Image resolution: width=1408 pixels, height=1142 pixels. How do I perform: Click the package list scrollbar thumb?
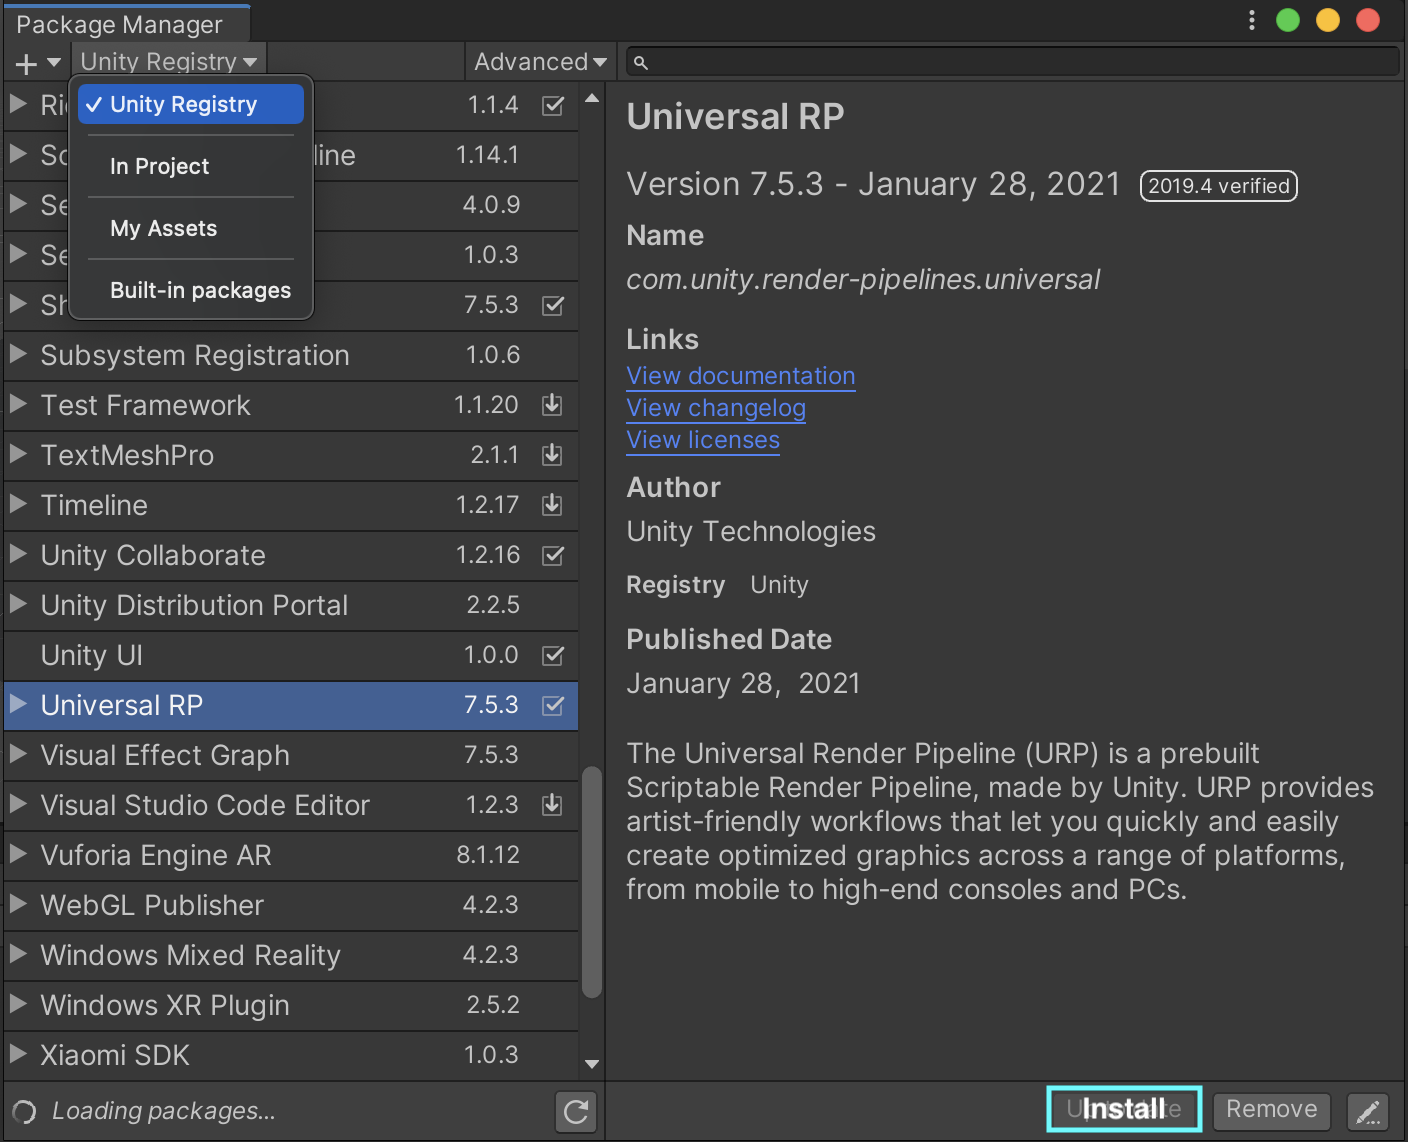coord(592,882)
